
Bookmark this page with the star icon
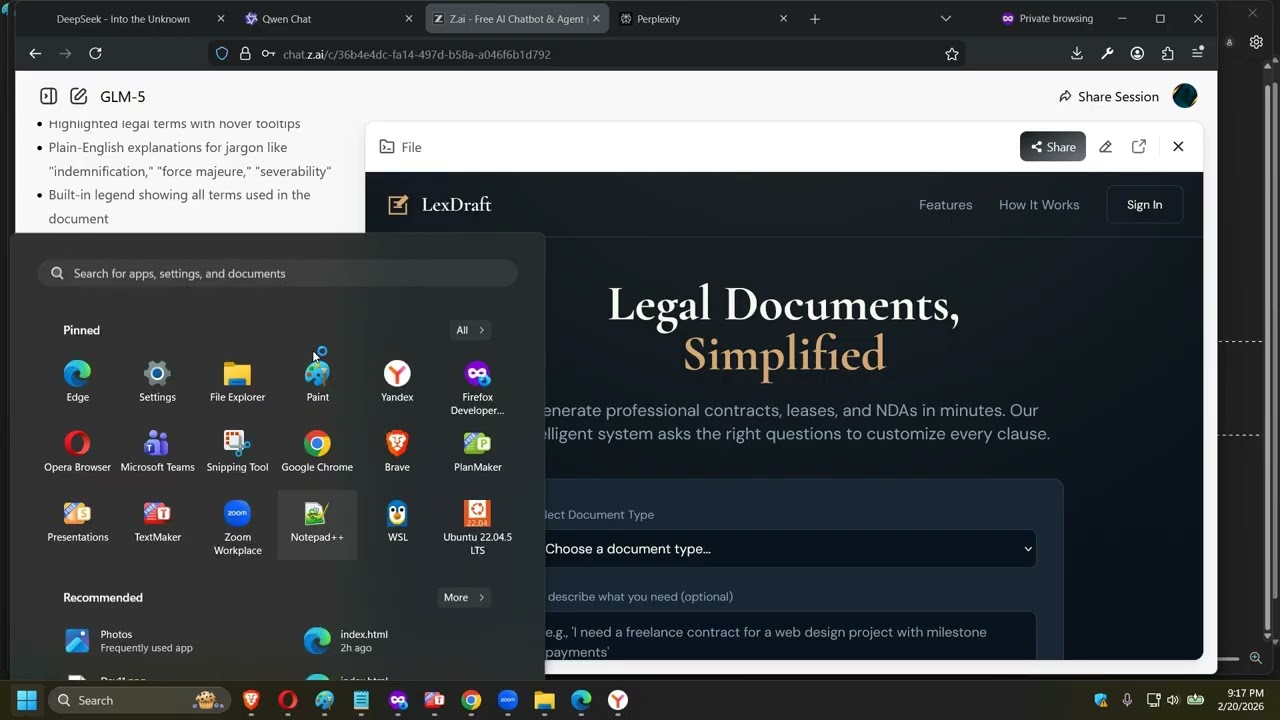click(952, 54)
